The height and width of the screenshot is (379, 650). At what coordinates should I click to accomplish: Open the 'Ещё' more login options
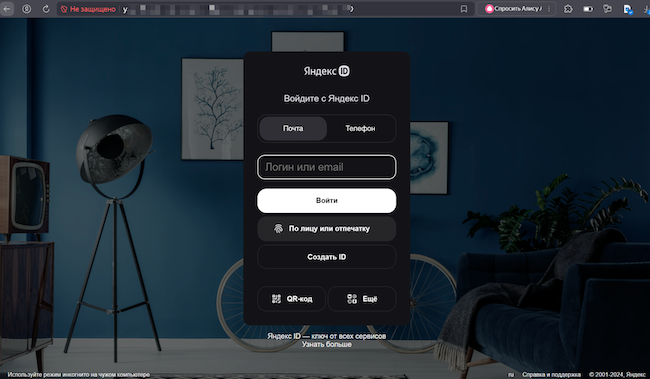click(362, 299)
